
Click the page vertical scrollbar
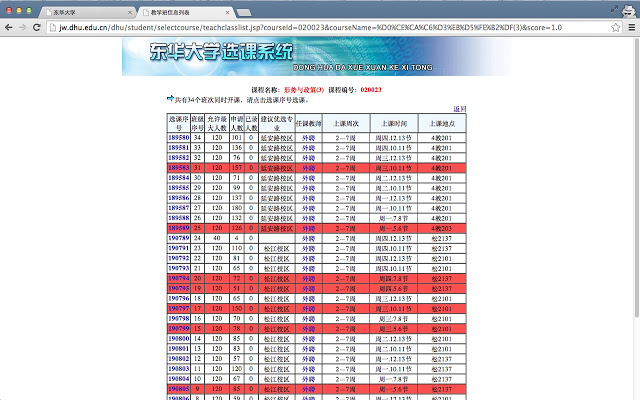637,178
